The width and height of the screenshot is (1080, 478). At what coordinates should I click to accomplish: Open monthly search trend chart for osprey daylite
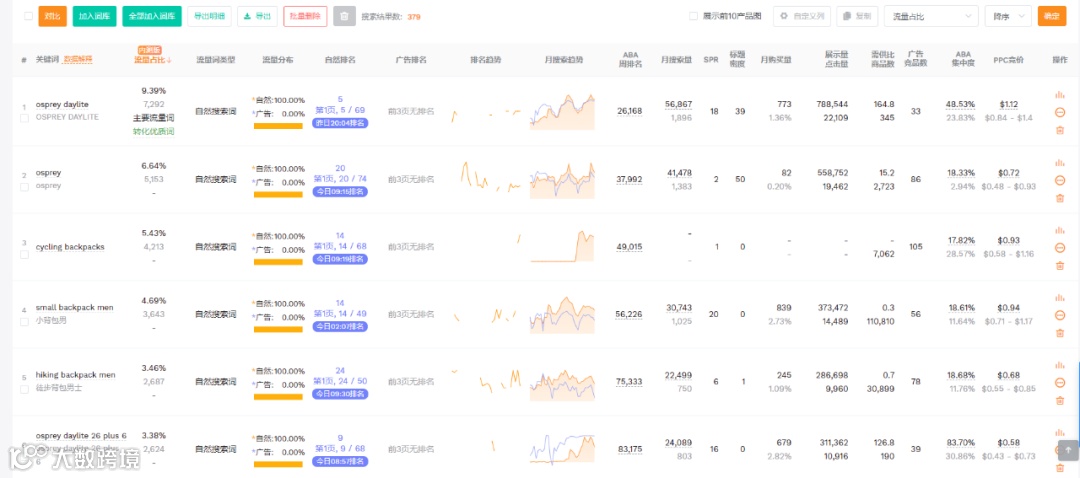tap(563, 112)
